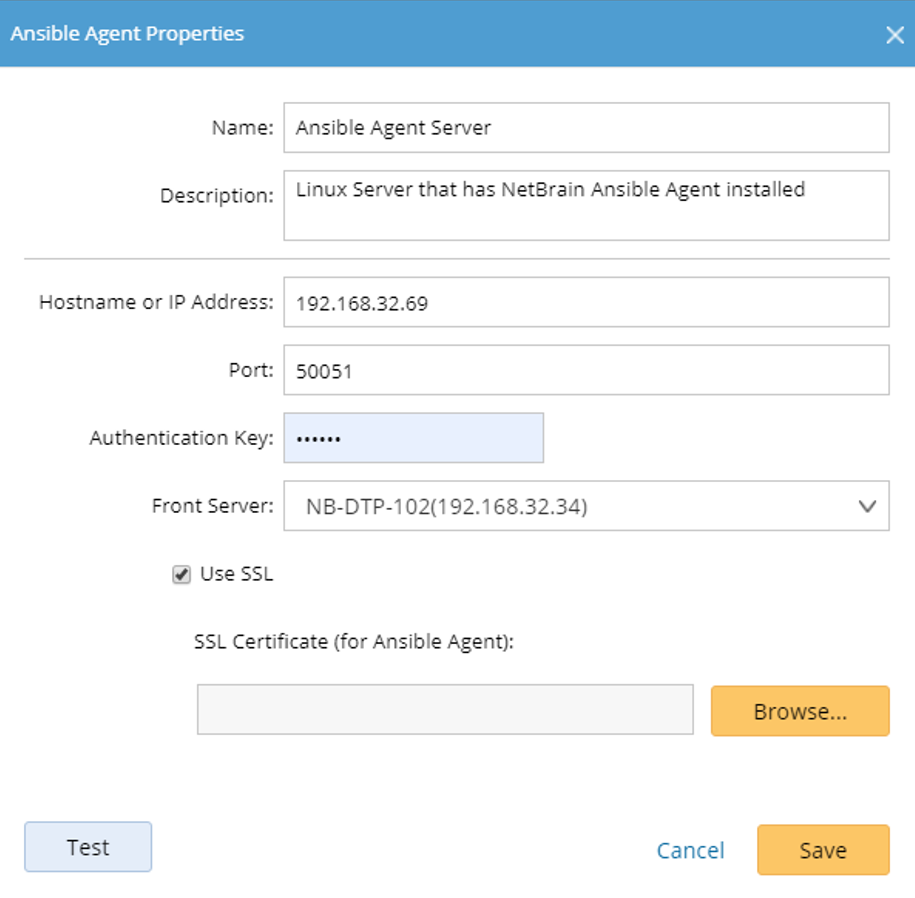Test the Ansible Agent connection
Screen dimensions: 915x898
88,847
